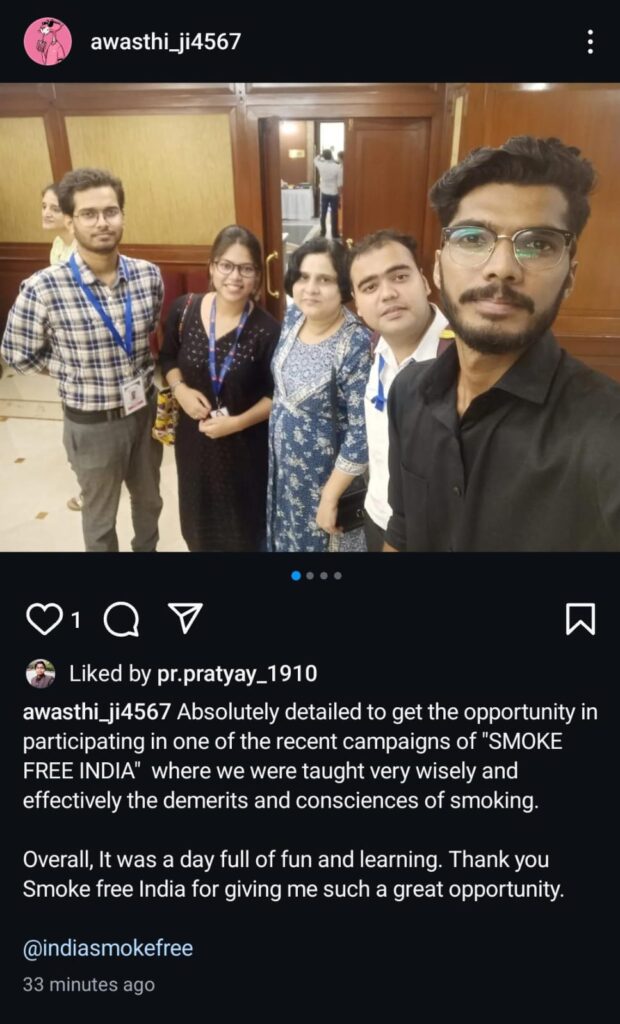The width and height of the screenshot is (620, 1024).
Task: Click awasthi_ji4567 username in the caption
Action: [97, 712]
